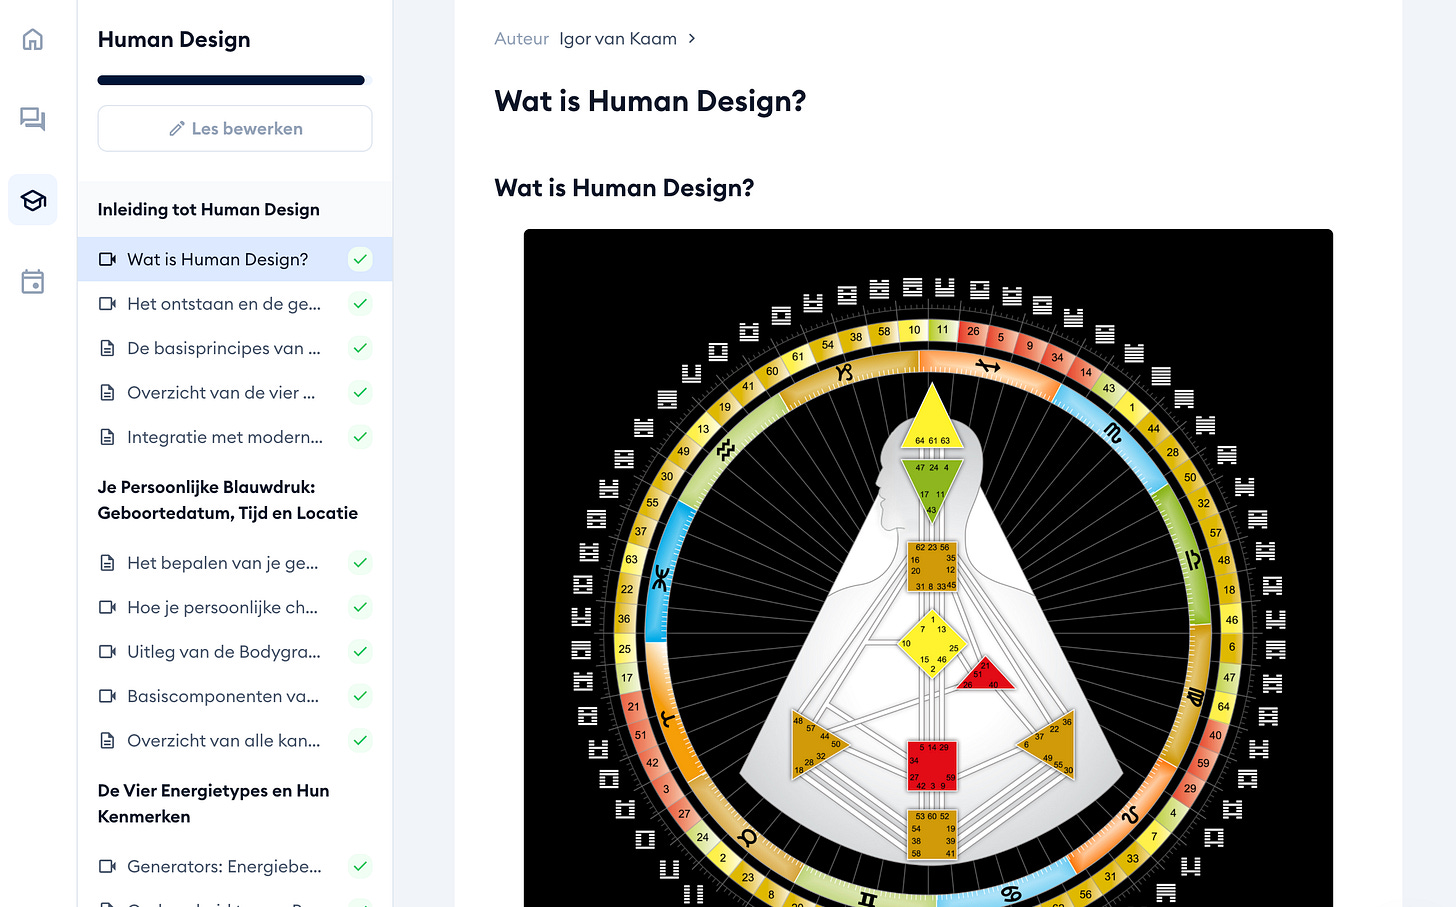Toggle checkmark for Het bepalen van je ge
This screenshot has height=907, width=1456.
coord(360,563)
